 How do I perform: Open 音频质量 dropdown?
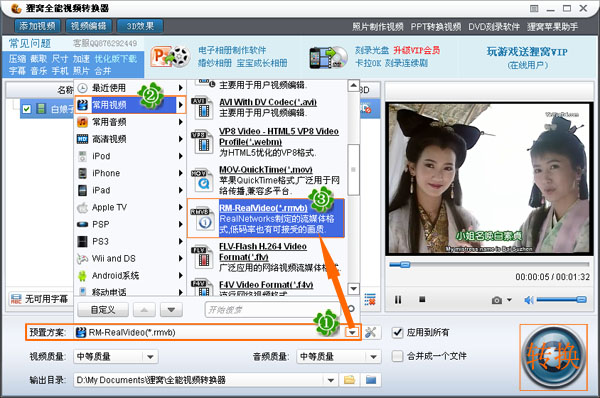pyautogui.click(x=339, y=357)
